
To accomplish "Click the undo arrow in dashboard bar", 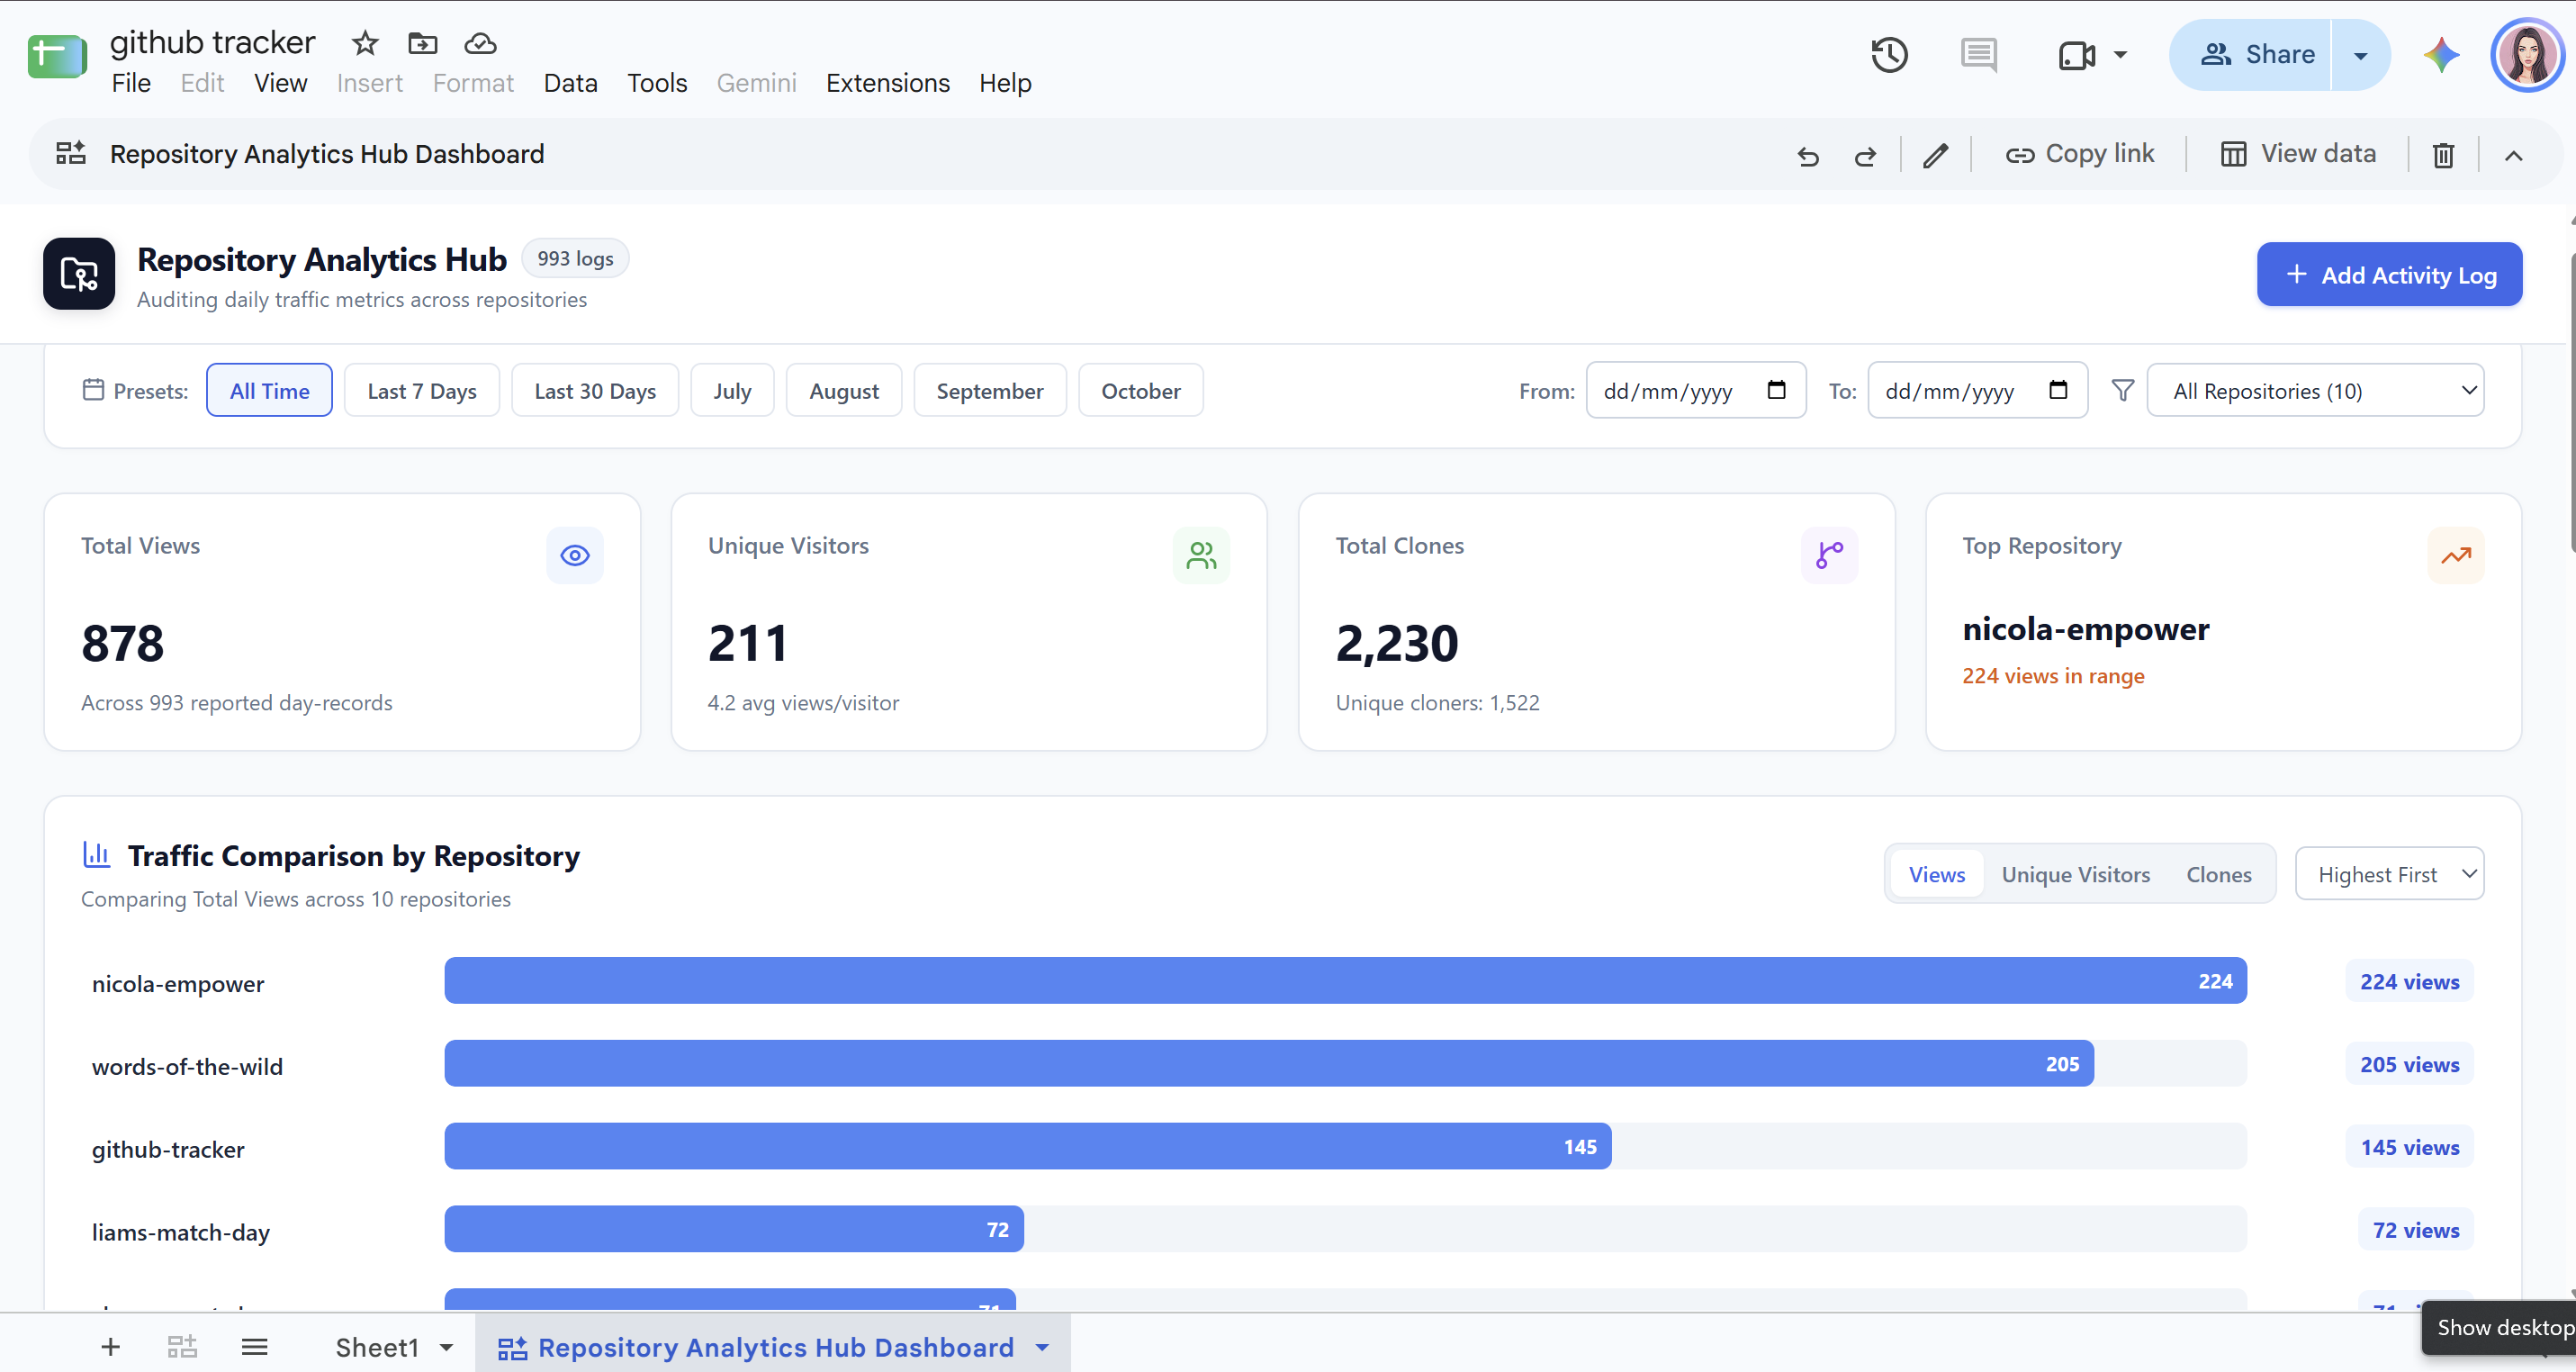I will (x=1808, y=155).
